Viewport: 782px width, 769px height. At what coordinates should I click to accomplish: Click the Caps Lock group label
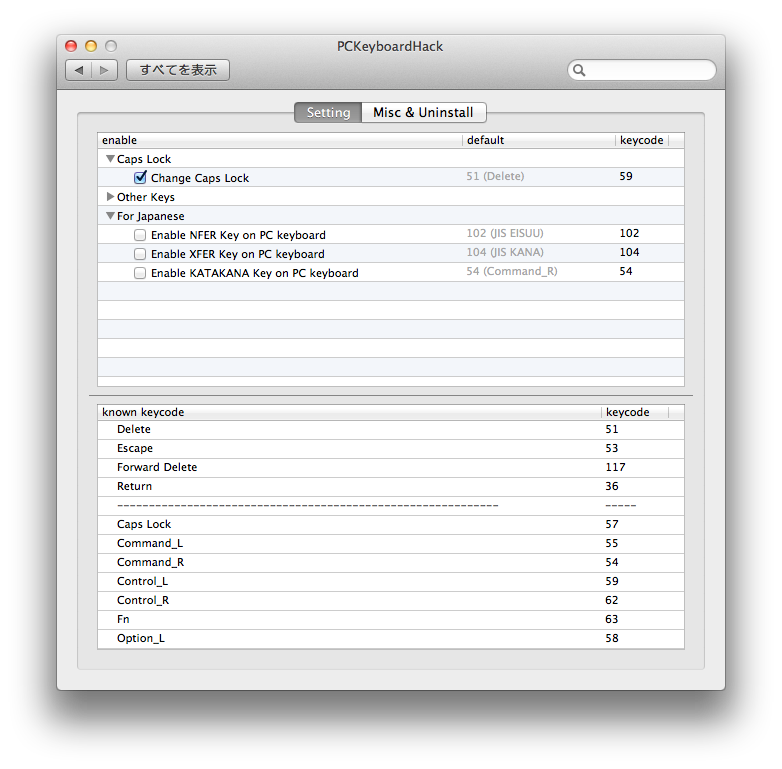[x=144, y=159]
